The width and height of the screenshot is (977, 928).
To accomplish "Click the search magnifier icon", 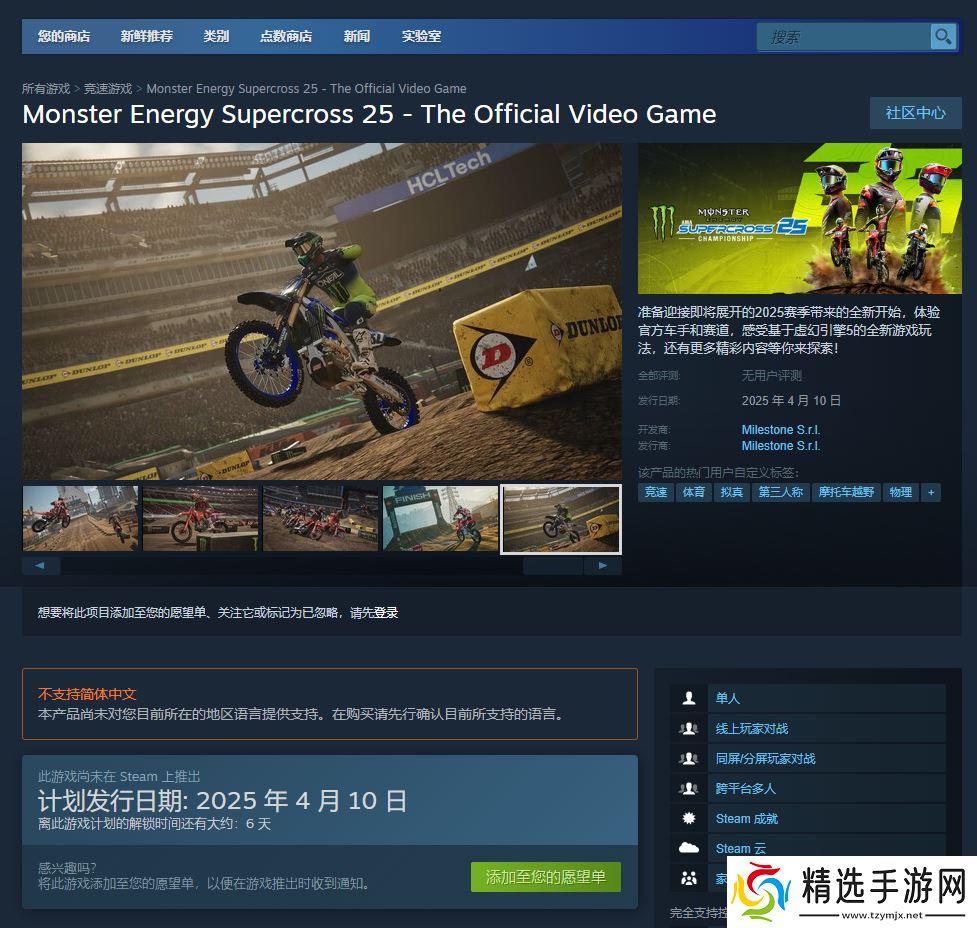I will 942,37.
